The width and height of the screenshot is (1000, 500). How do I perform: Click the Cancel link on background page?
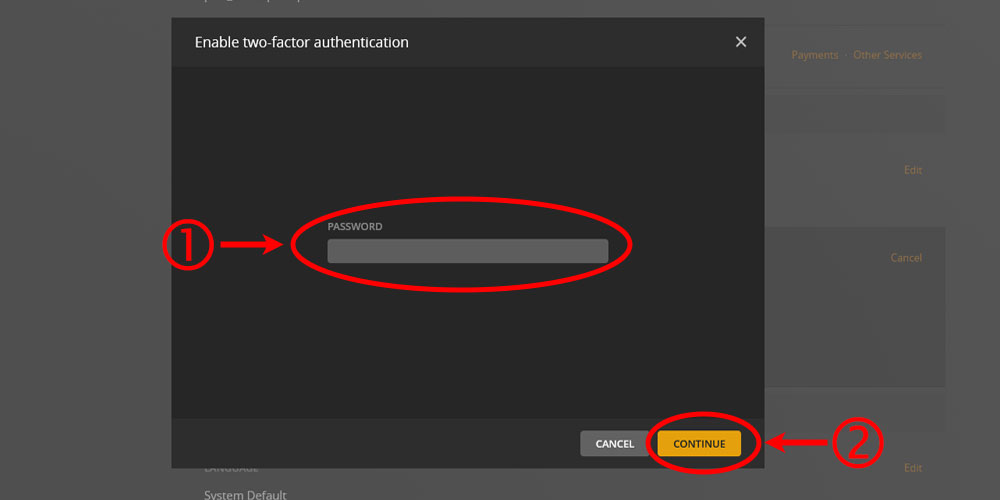tap(906, 258)
